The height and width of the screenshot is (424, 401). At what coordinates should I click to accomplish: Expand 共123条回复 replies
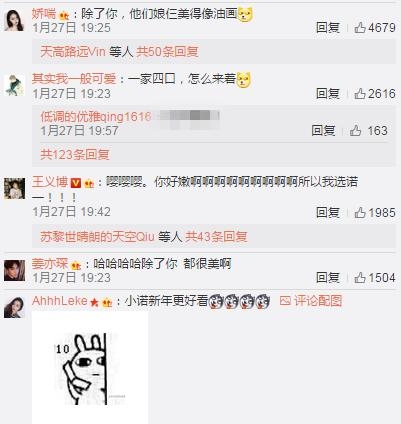[x=75, y=154]
